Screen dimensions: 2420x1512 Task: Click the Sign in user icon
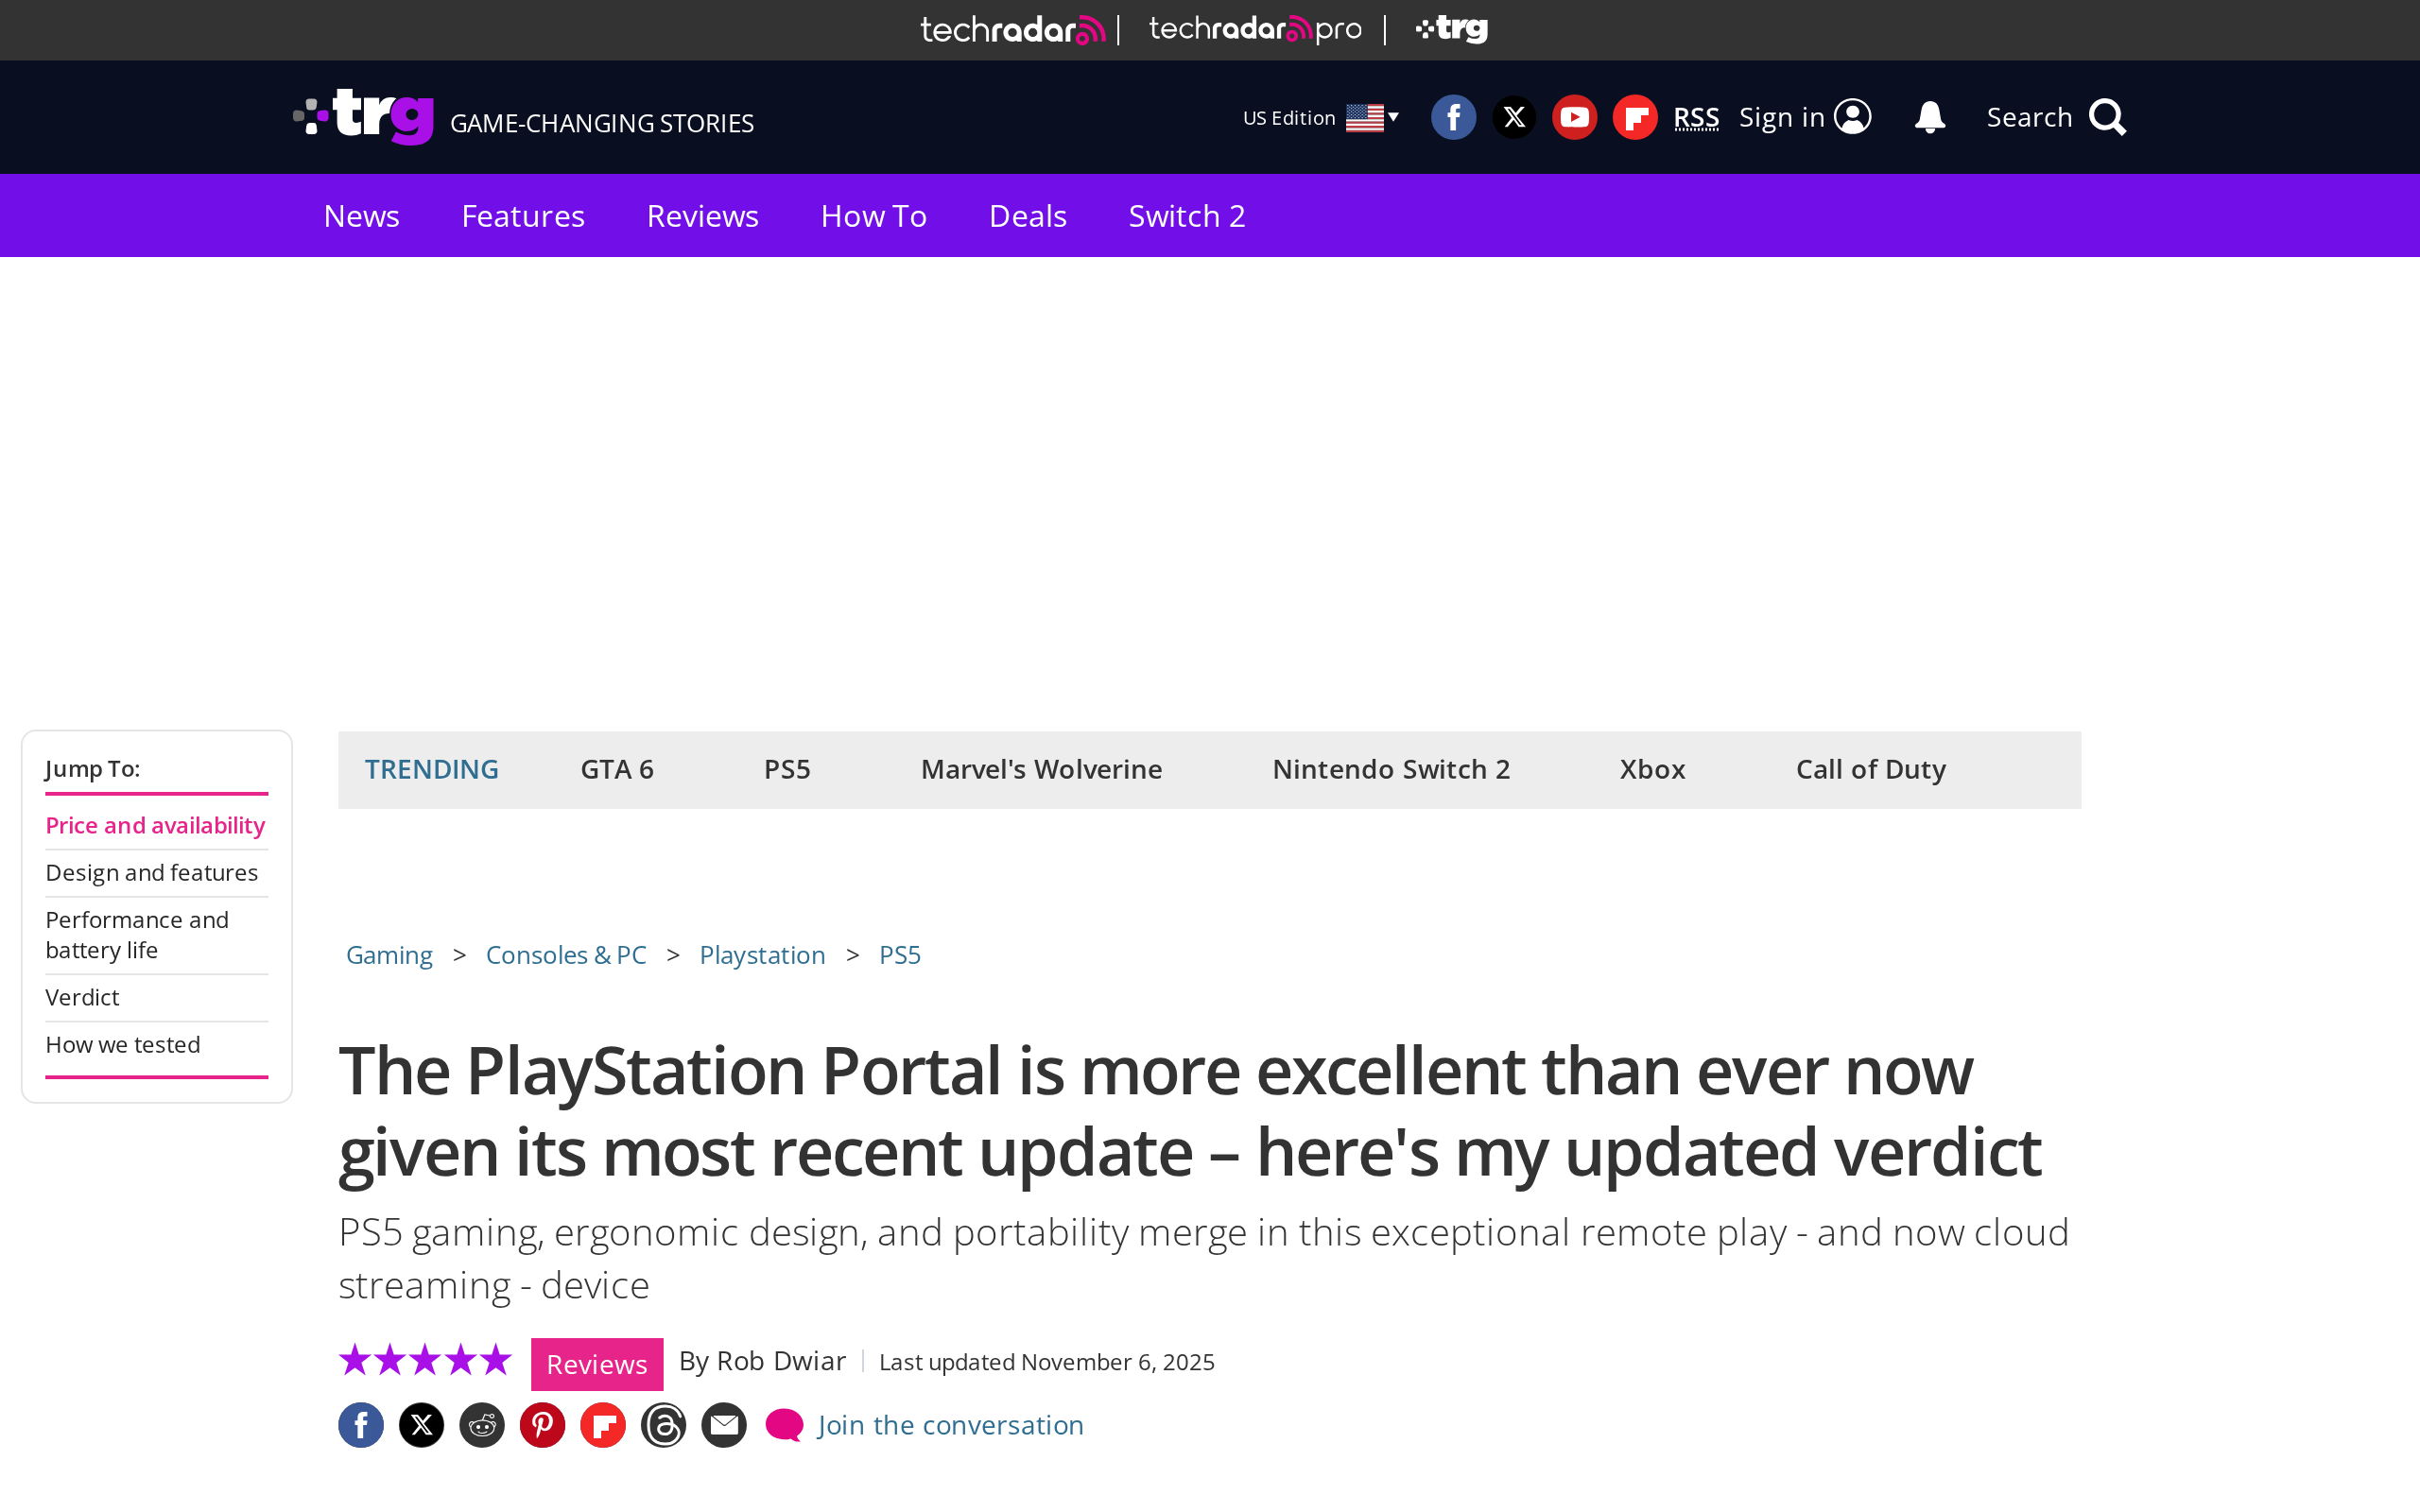pos(1852,117)
